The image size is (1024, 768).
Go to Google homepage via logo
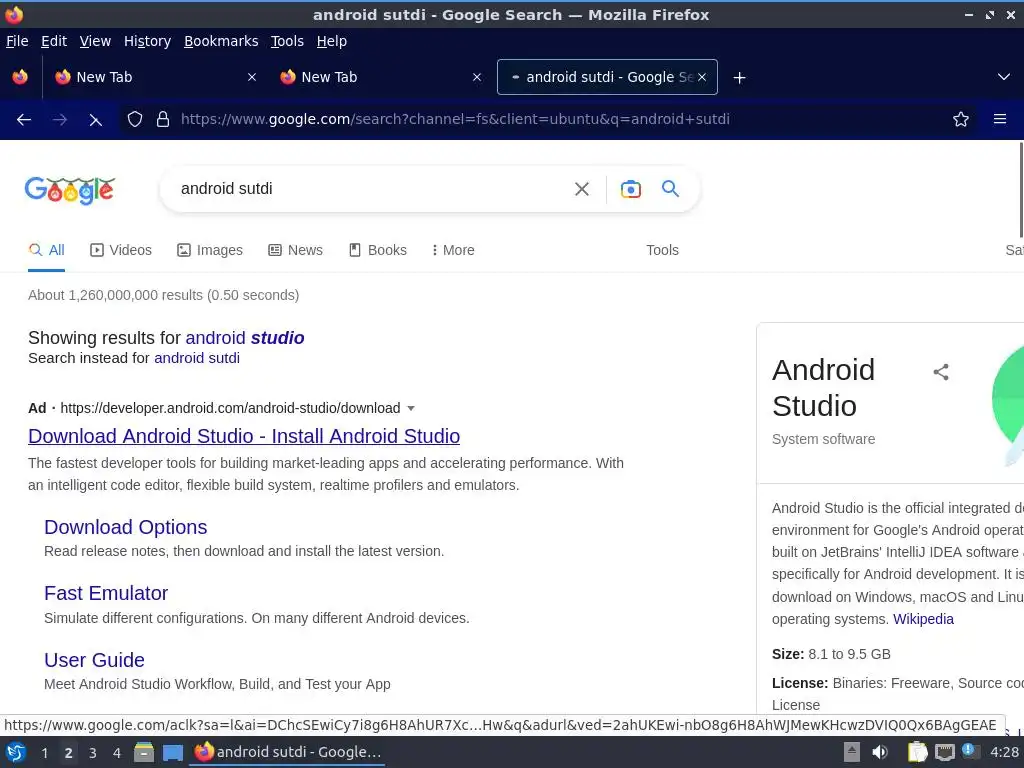70,190
